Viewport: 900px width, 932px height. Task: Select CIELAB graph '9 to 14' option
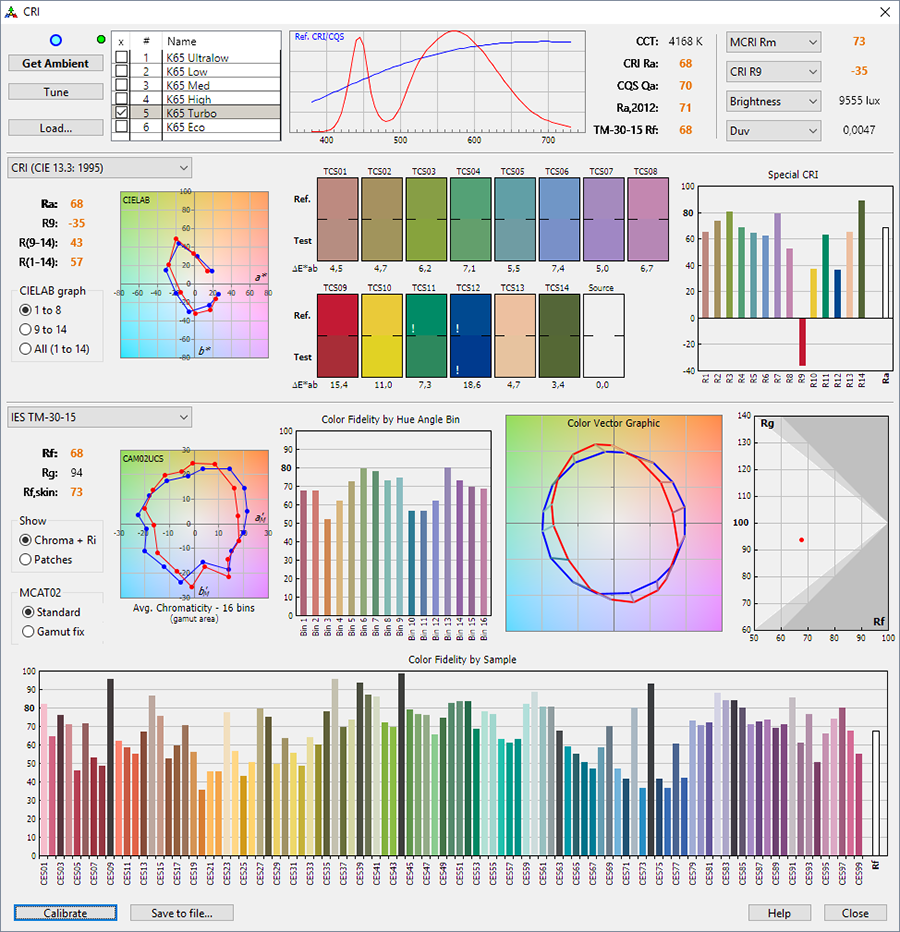[x=27, y=329]
